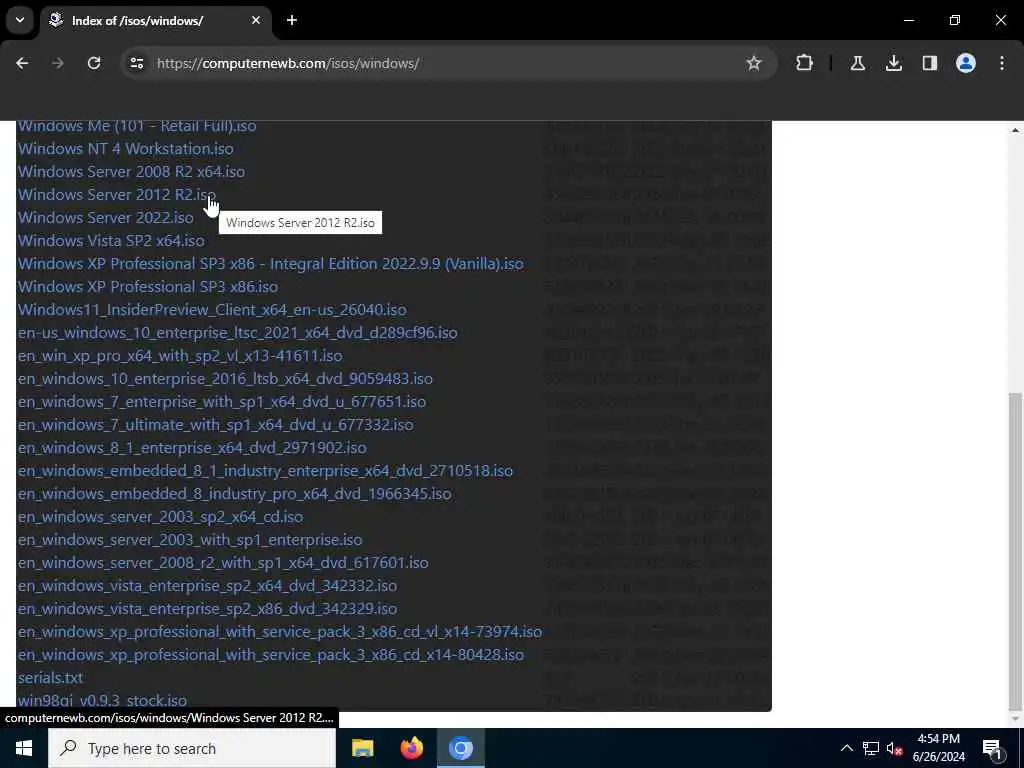Screen dimensions: 1024x768
Task: Open the Chrome profile avatar
Action: click(966, 63)
